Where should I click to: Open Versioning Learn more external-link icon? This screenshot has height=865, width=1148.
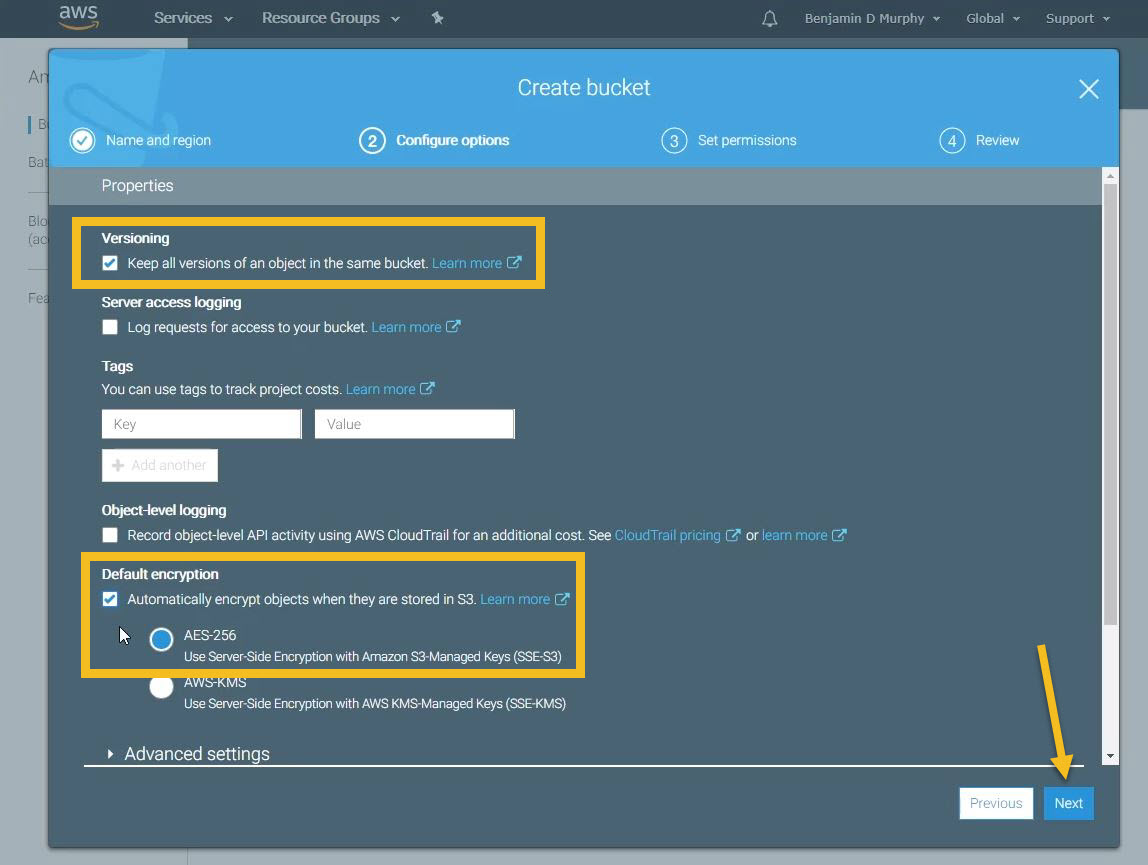coord(514,262)
